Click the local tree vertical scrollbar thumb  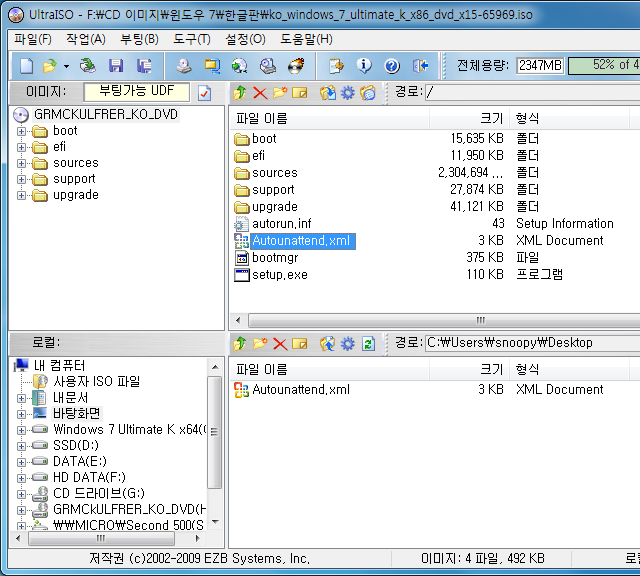tap(214, 432)
